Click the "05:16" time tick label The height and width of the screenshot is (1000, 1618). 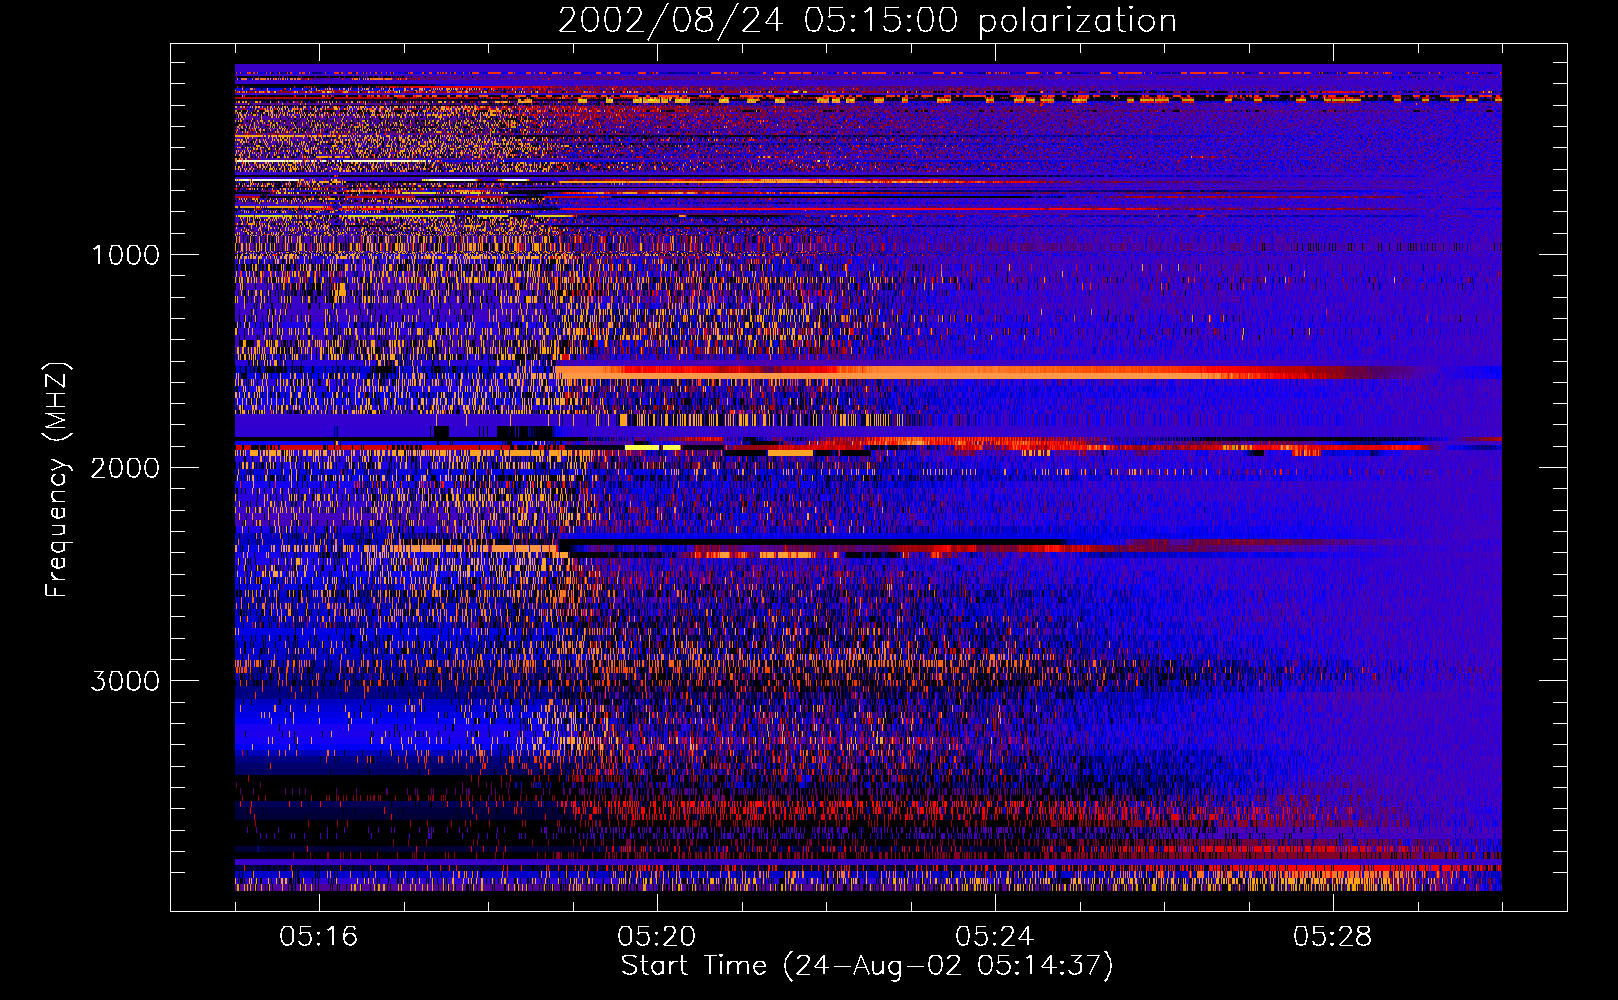[x=319, y=937]
